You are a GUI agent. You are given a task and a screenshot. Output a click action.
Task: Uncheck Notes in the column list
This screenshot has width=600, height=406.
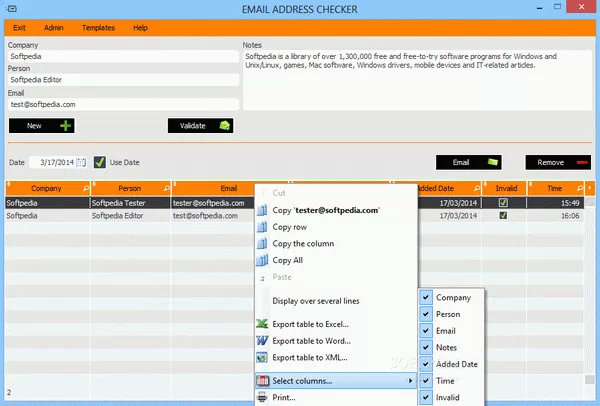coord(427,348)
